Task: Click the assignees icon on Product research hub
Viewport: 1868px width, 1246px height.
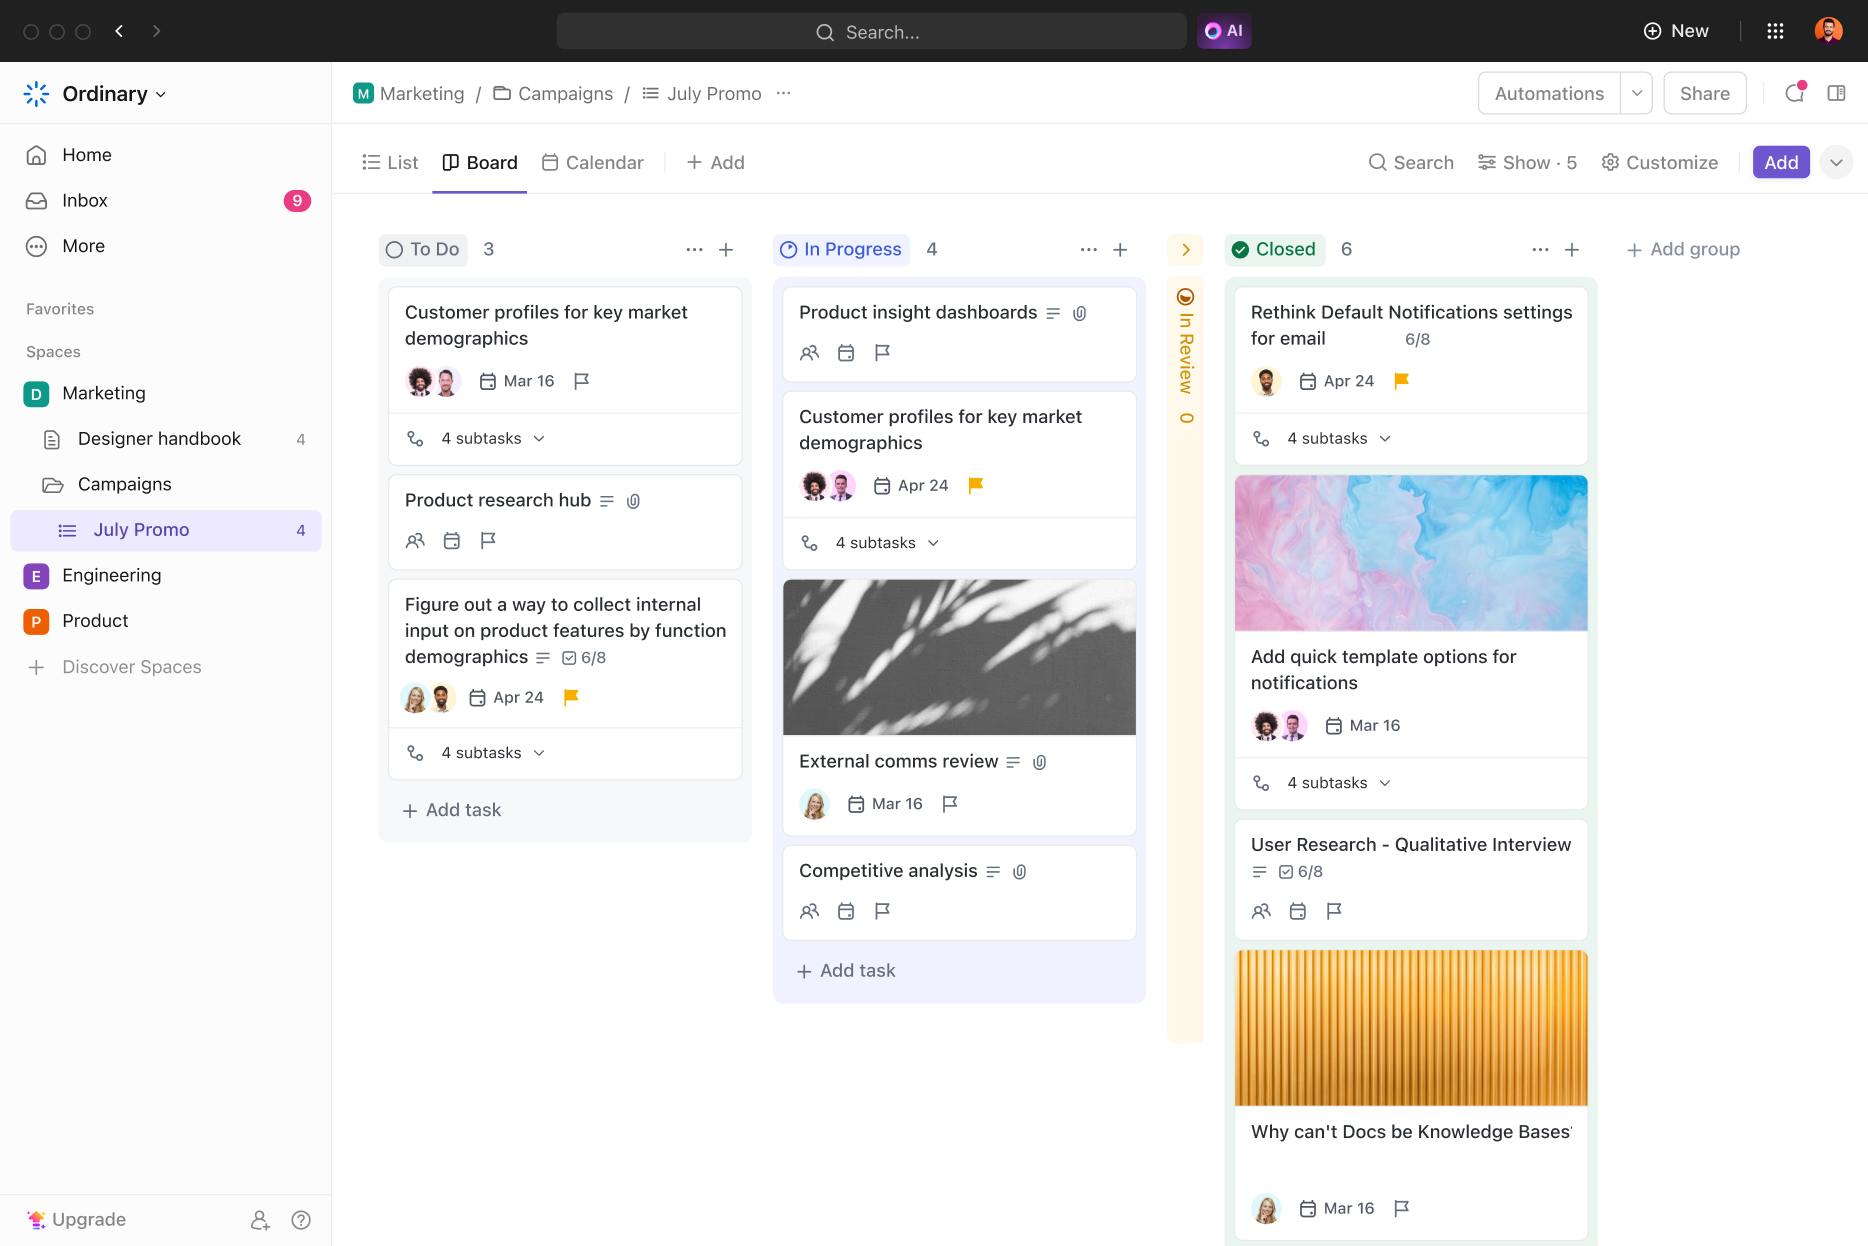Action: (416, 540)
